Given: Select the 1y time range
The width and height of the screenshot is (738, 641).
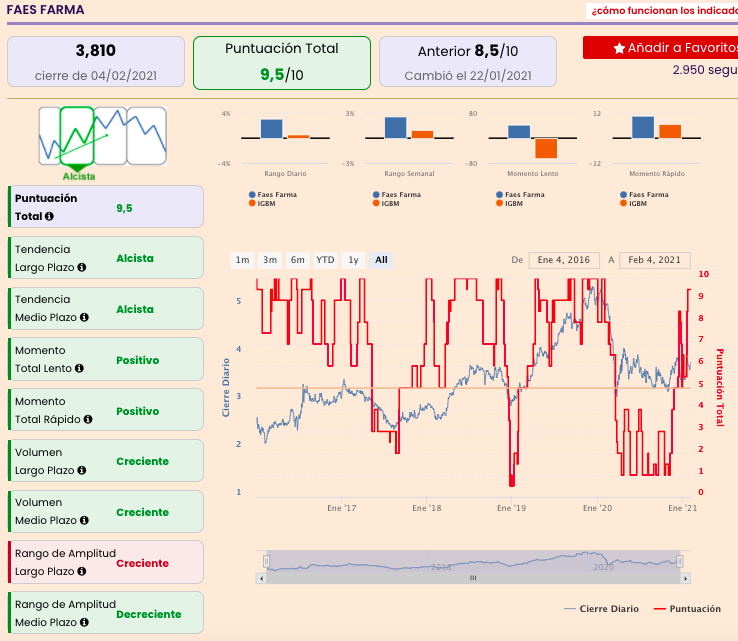Looking at the screenshot, I should 353,260.
